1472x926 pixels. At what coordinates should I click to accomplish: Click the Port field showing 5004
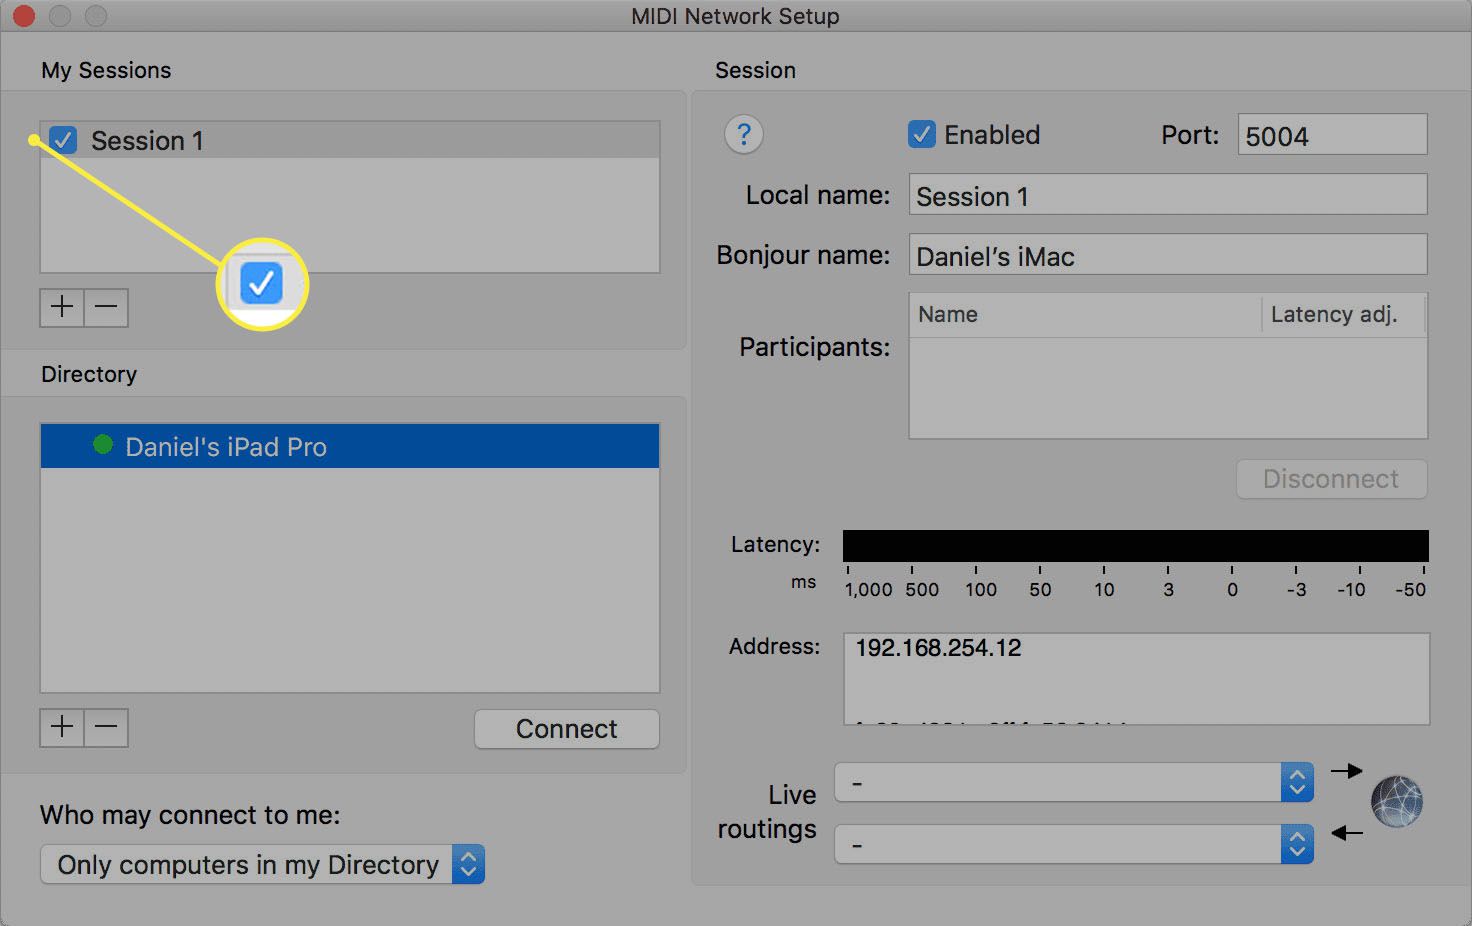tap(1332, 134)
